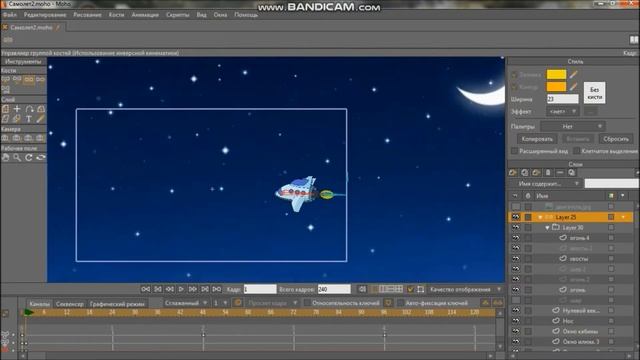Select the curvature arc tool
The width and height of the screenshot is (640, 360).
coord(29,109)
